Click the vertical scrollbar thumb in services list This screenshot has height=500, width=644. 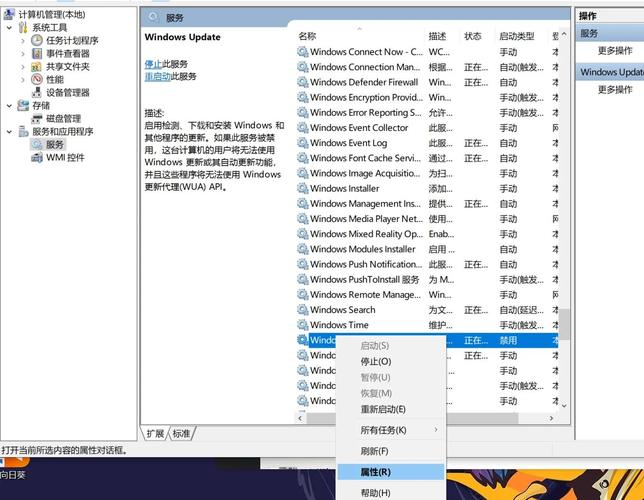pos(564,325)
